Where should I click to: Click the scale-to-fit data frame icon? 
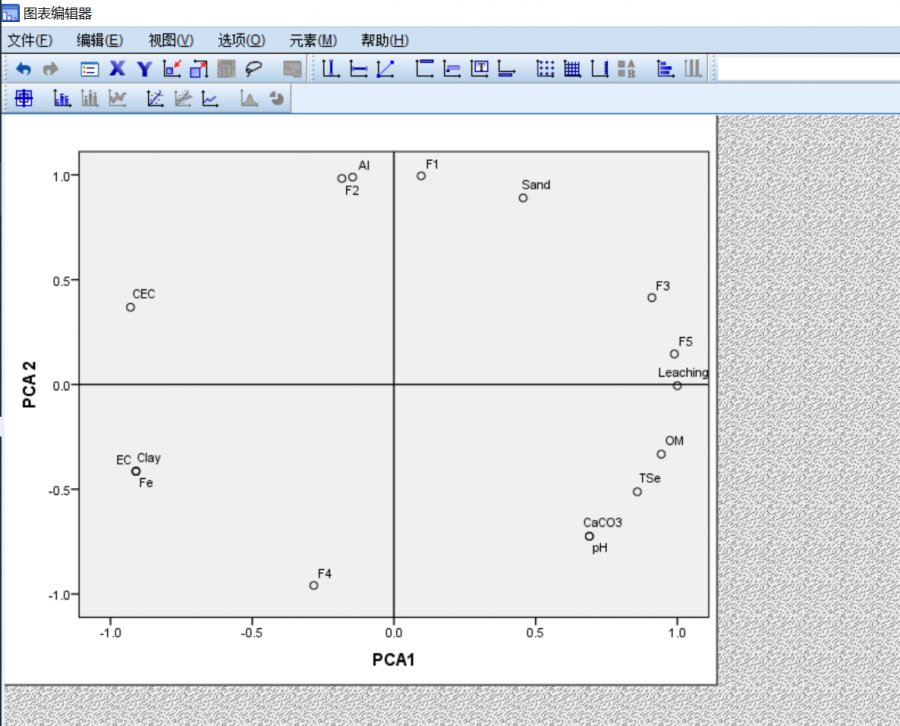[x=199, y=69]
